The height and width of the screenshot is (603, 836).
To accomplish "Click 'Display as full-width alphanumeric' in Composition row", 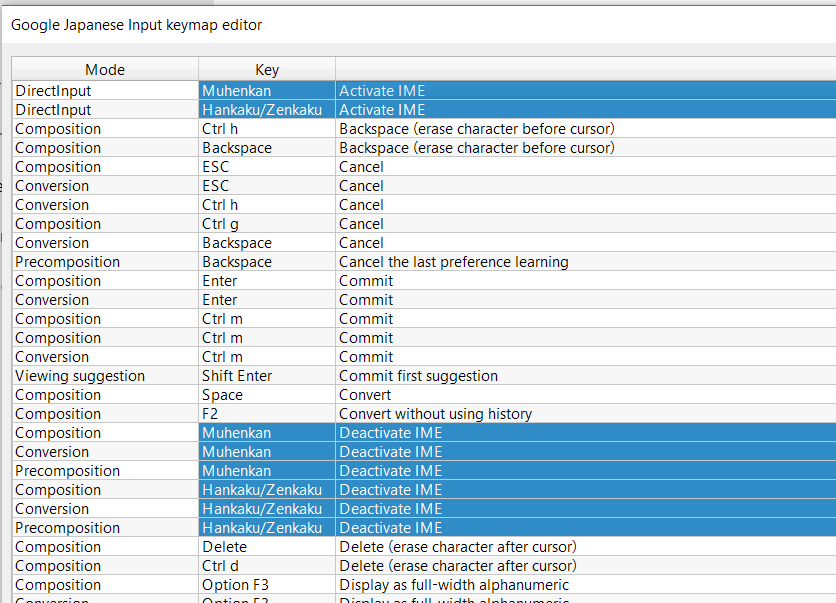I will pos(586,585).
